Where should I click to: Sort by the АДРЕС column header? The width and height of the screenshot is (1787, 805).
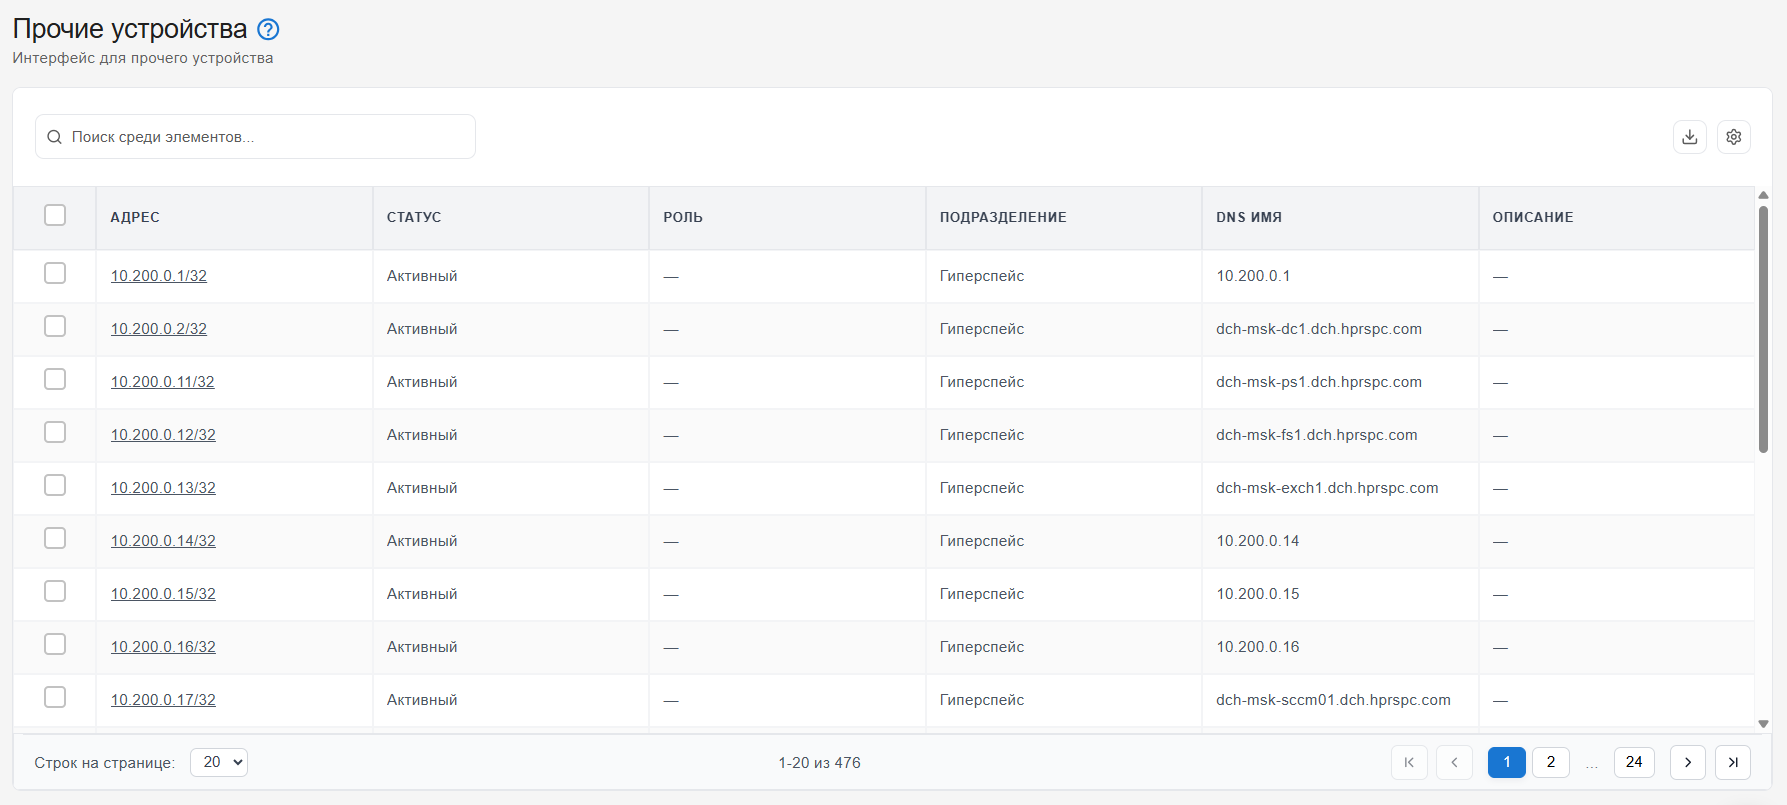pos(135,217)
